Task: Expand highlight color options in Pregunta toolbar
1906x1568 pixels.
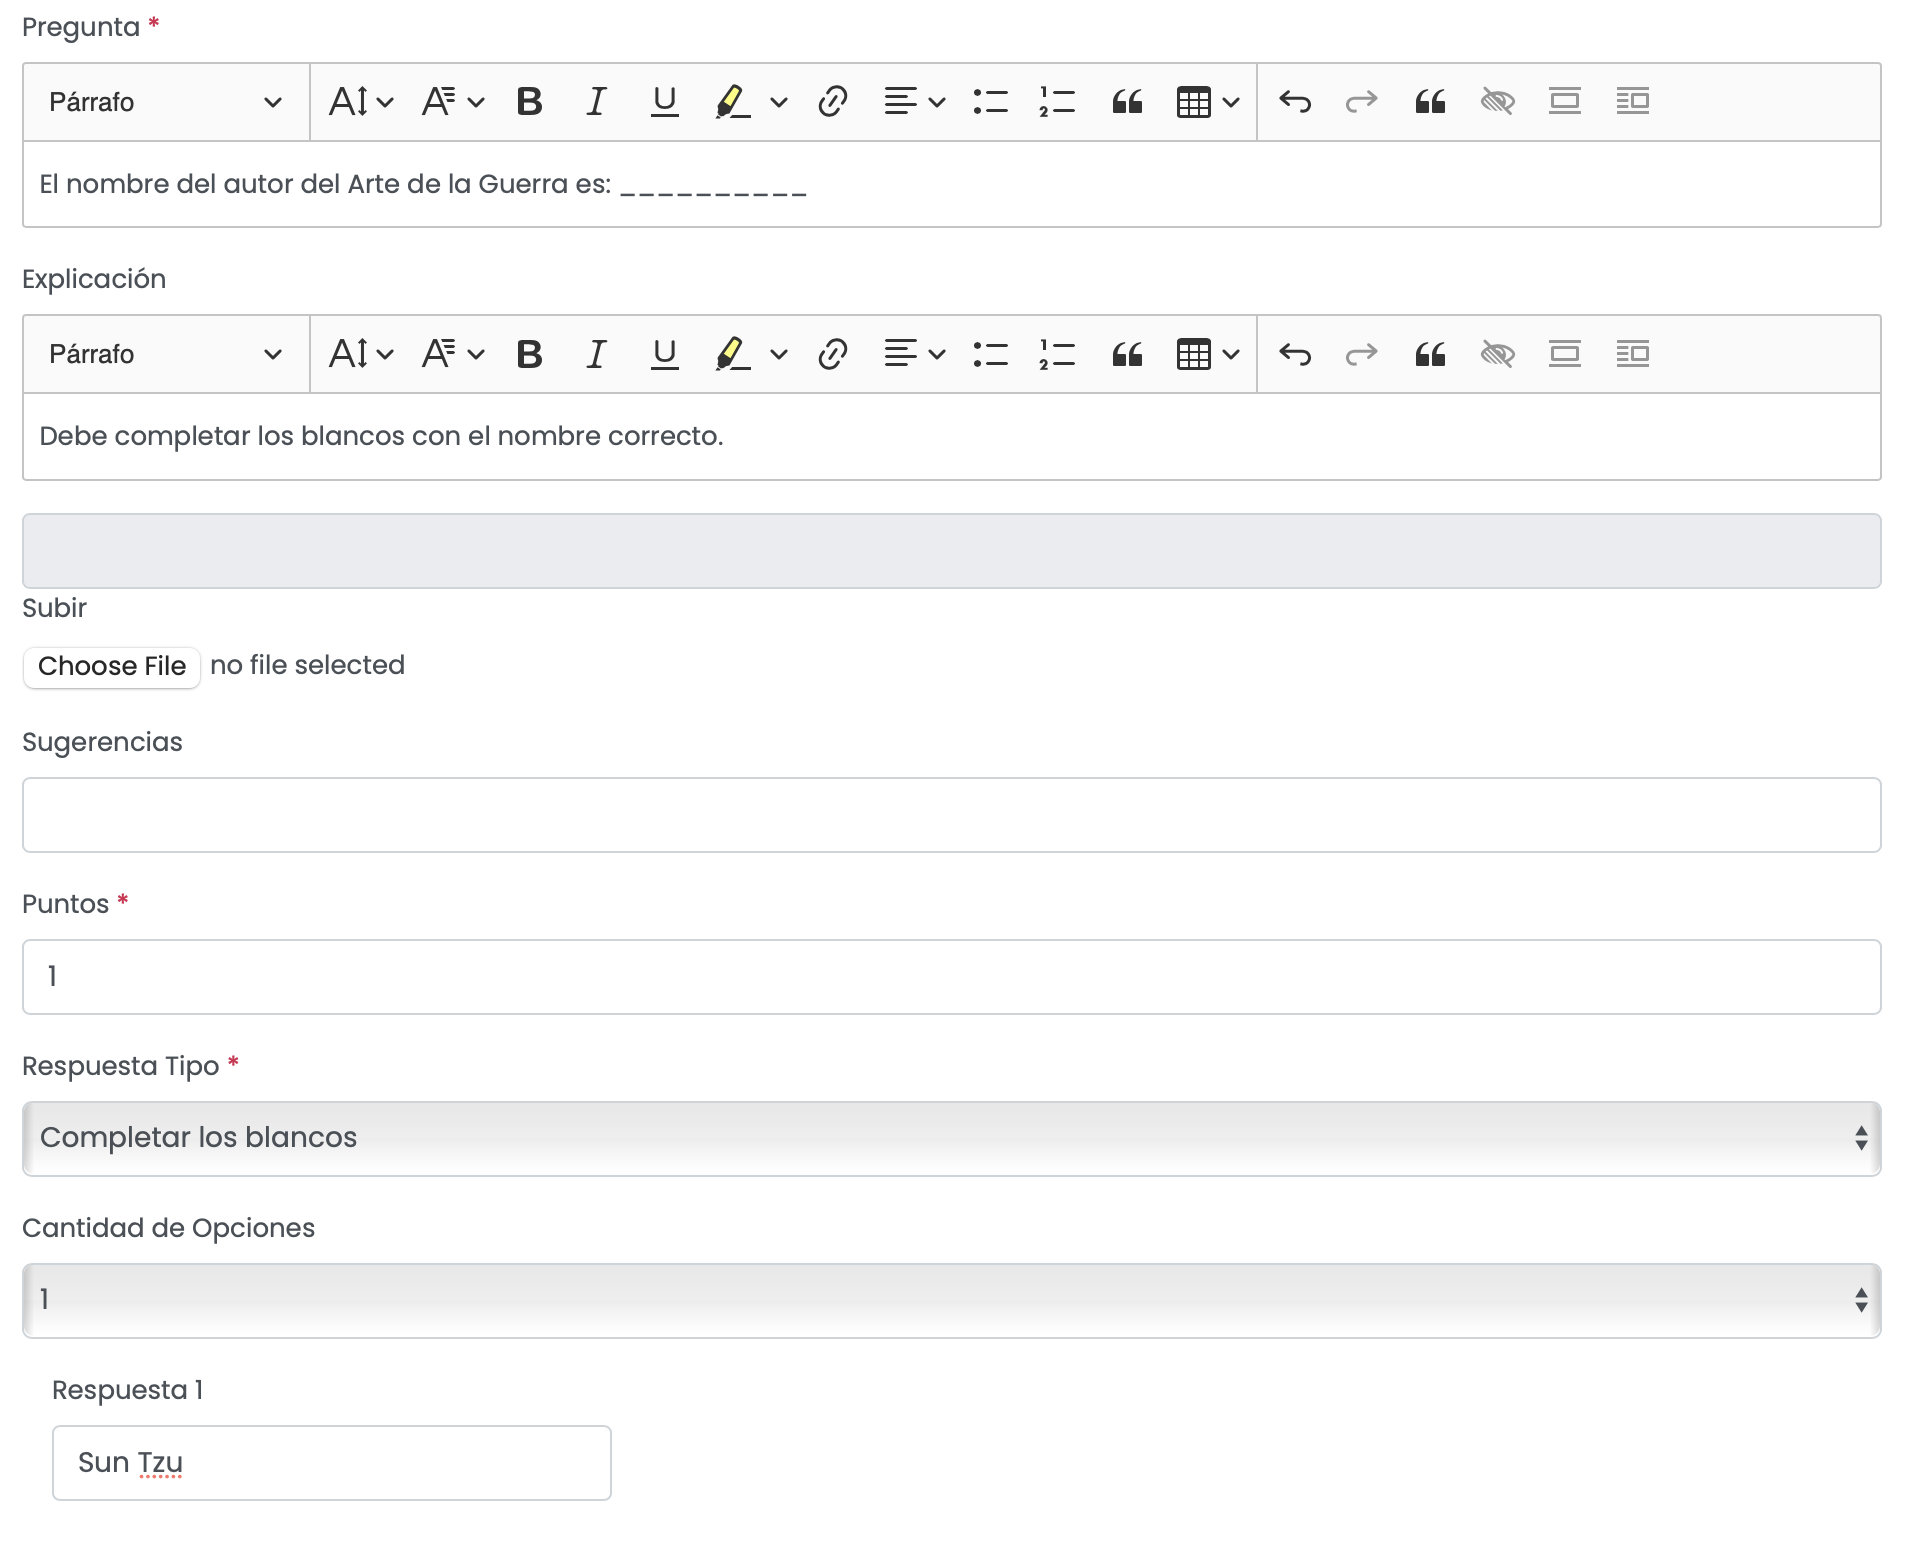Action: pyautogui.click(x=779, y=102)
